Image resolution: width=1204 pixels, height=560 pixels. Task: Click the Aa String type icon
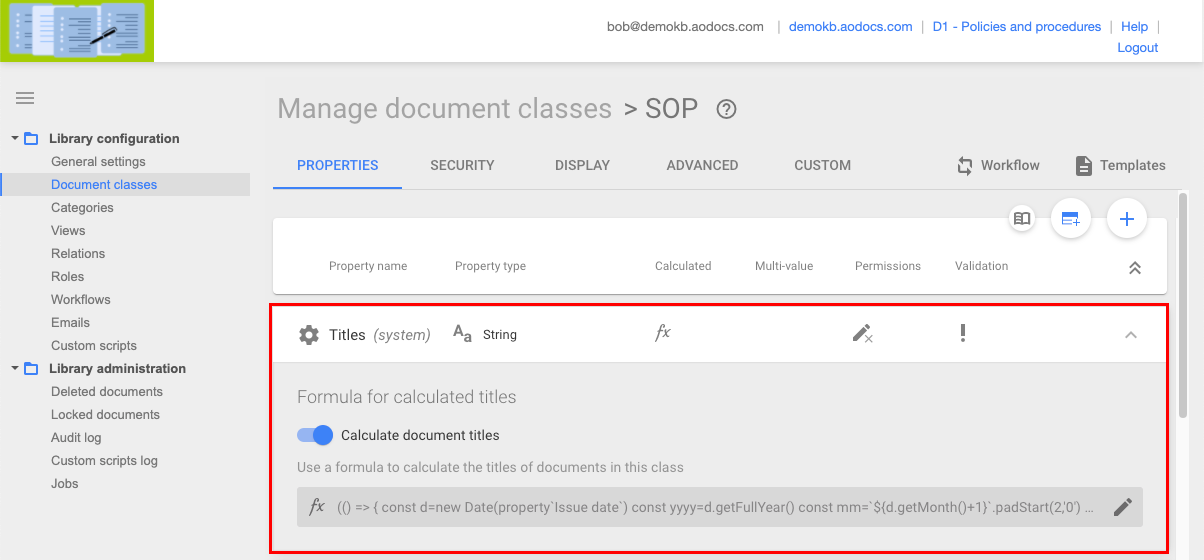(462, 334)
